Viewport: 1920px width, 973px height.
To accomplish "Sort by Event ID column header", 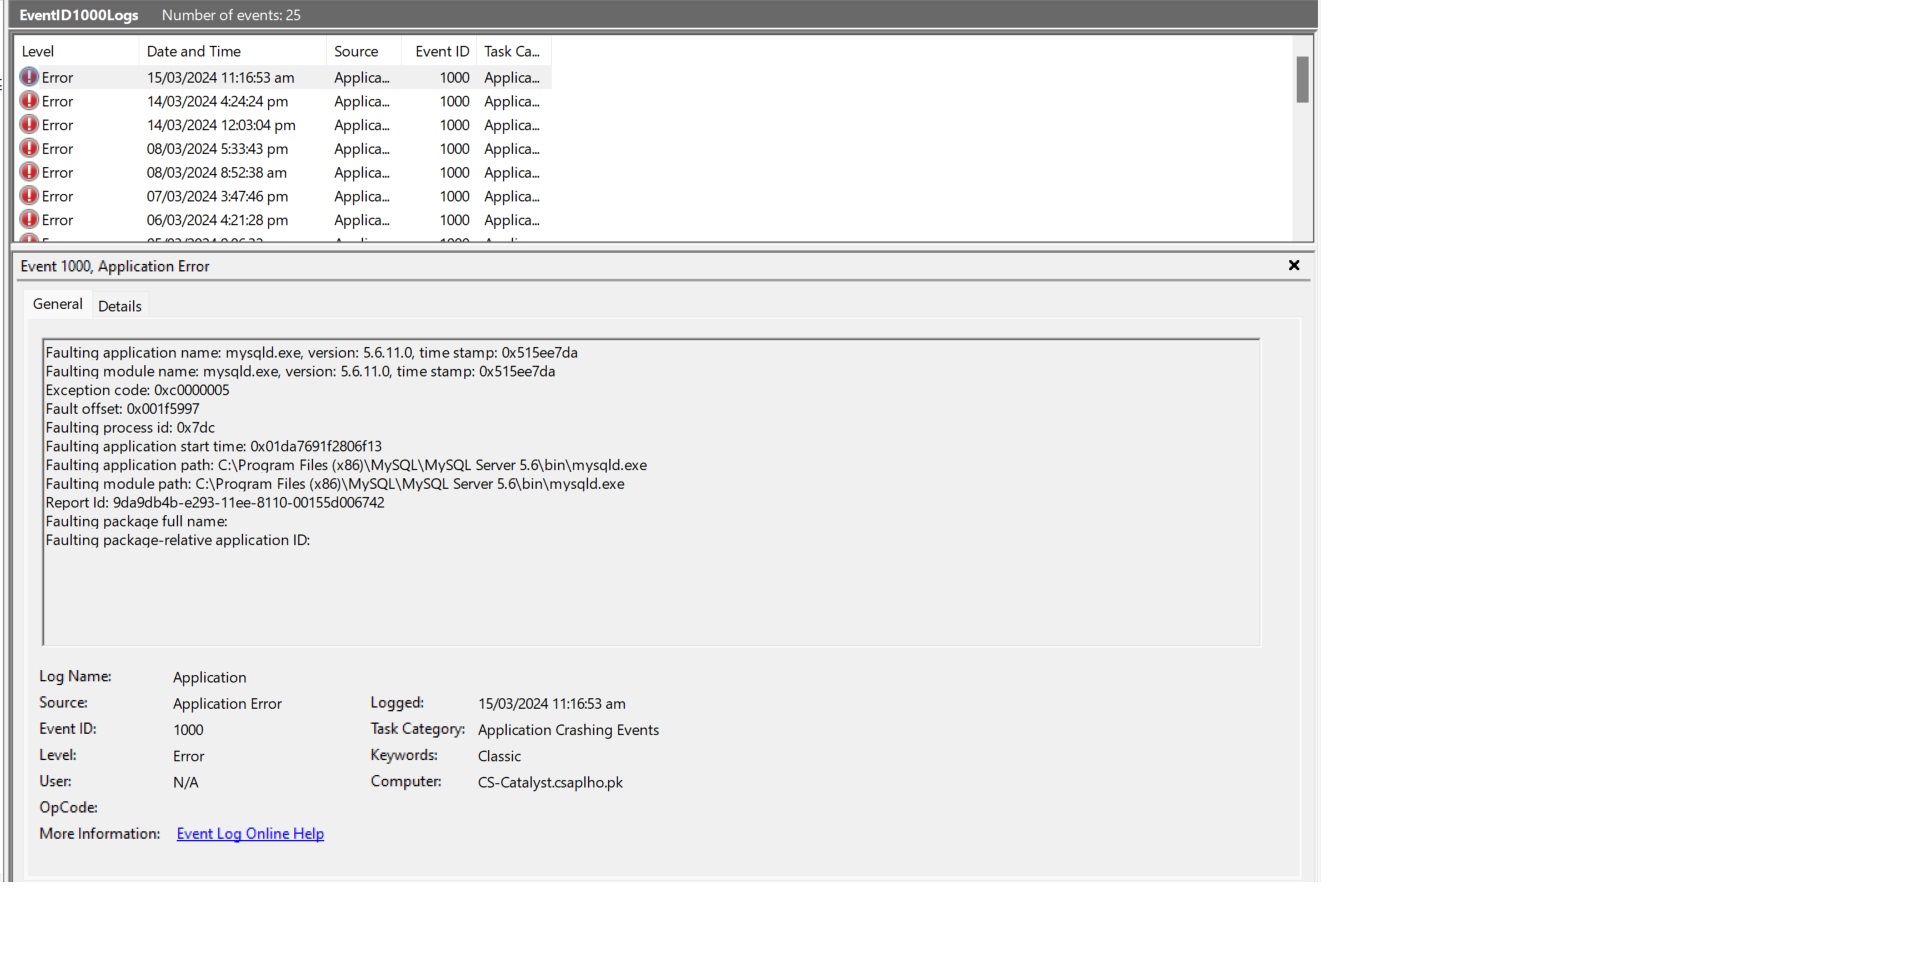I will [x=441, y=51].
